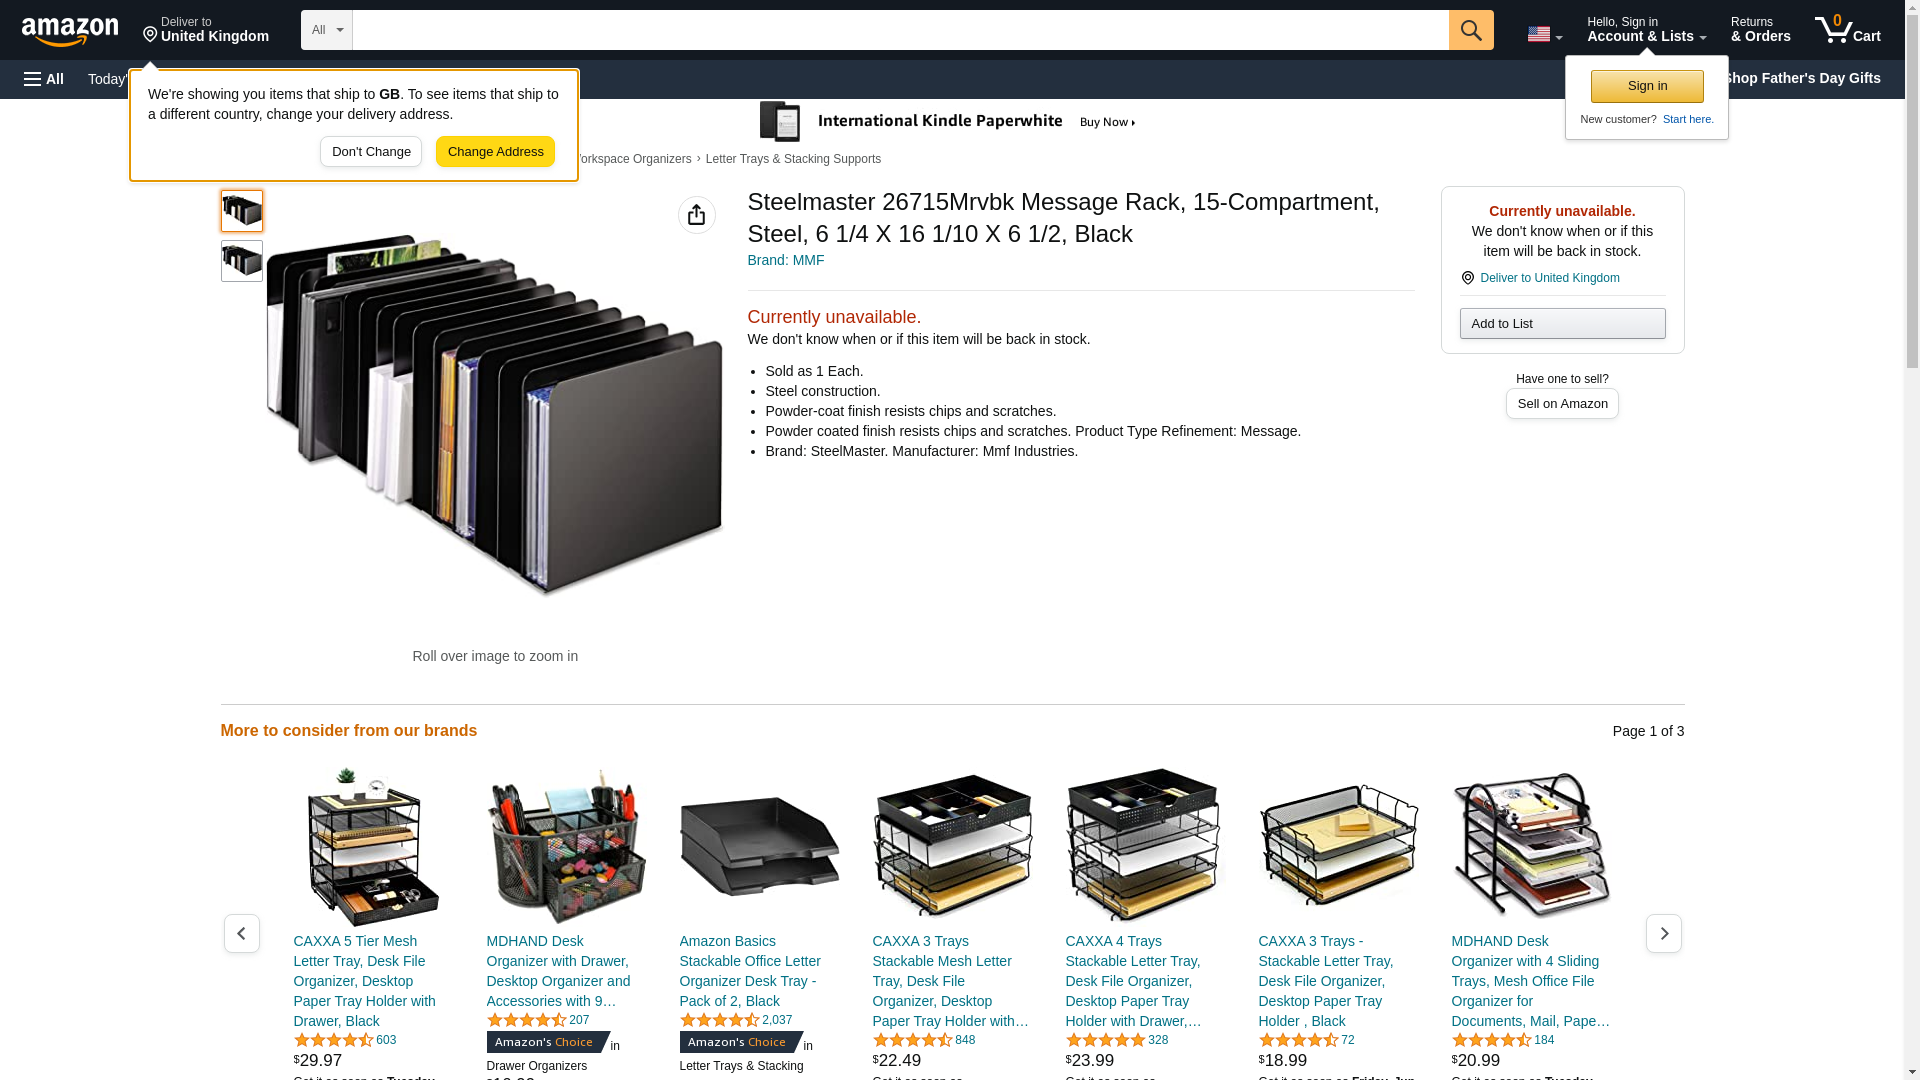Click in the search text field
Viewport: 1920px width, 1080px height.
900,30
